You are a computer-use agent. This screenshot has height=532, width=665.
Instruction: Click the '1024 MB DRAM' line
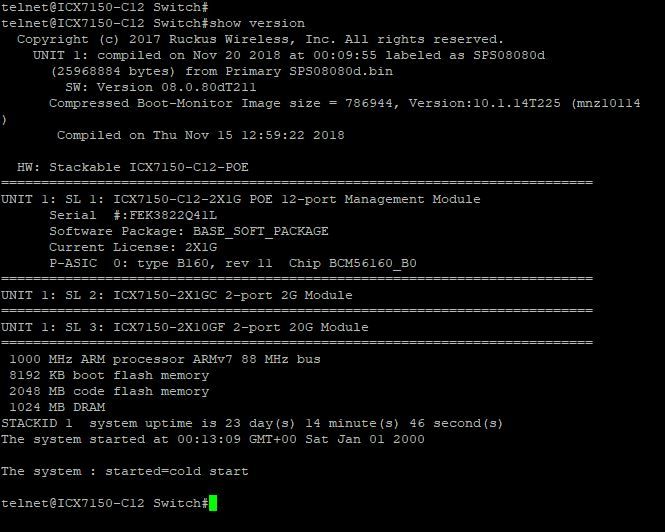(x=57, y=407)
